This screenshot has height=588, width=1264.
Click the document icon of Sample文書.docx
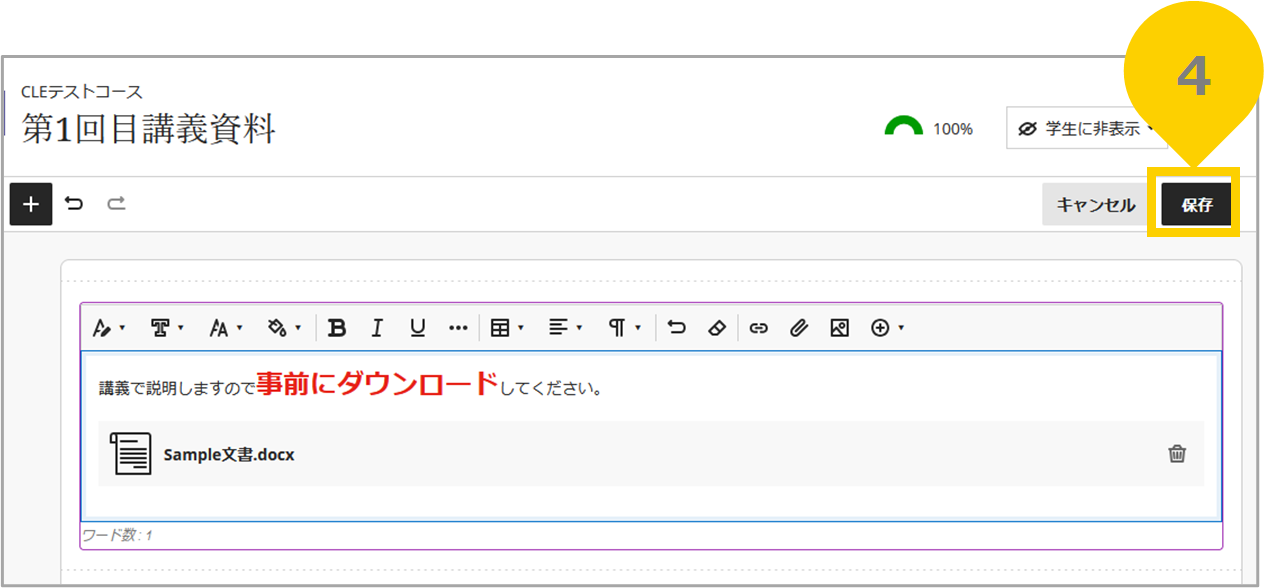pyautogui.click(x=131, y=454)
